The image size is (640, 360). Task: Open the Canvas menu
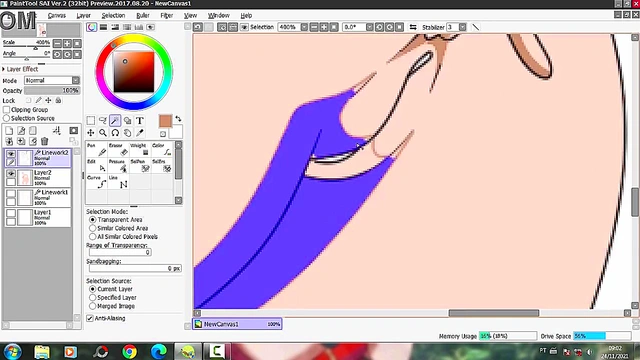pos(56,16)
